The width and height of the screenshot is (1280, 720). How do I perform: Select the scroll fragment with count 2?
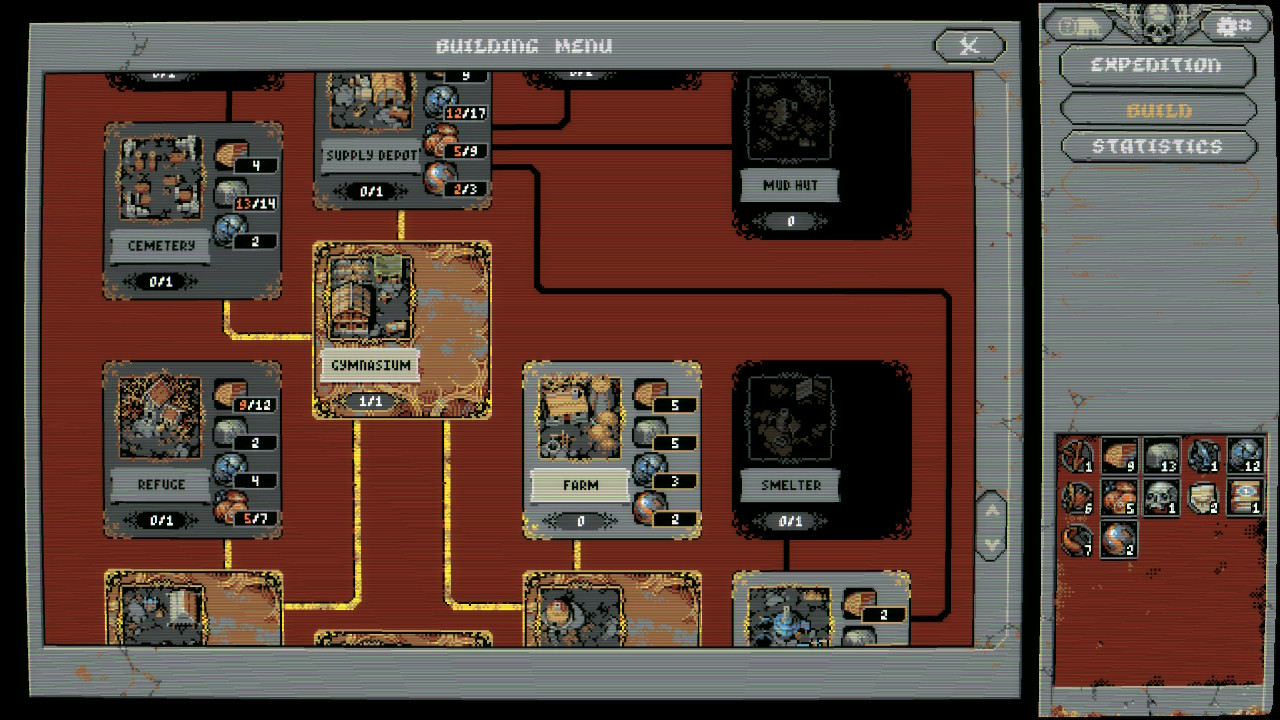1204,497
